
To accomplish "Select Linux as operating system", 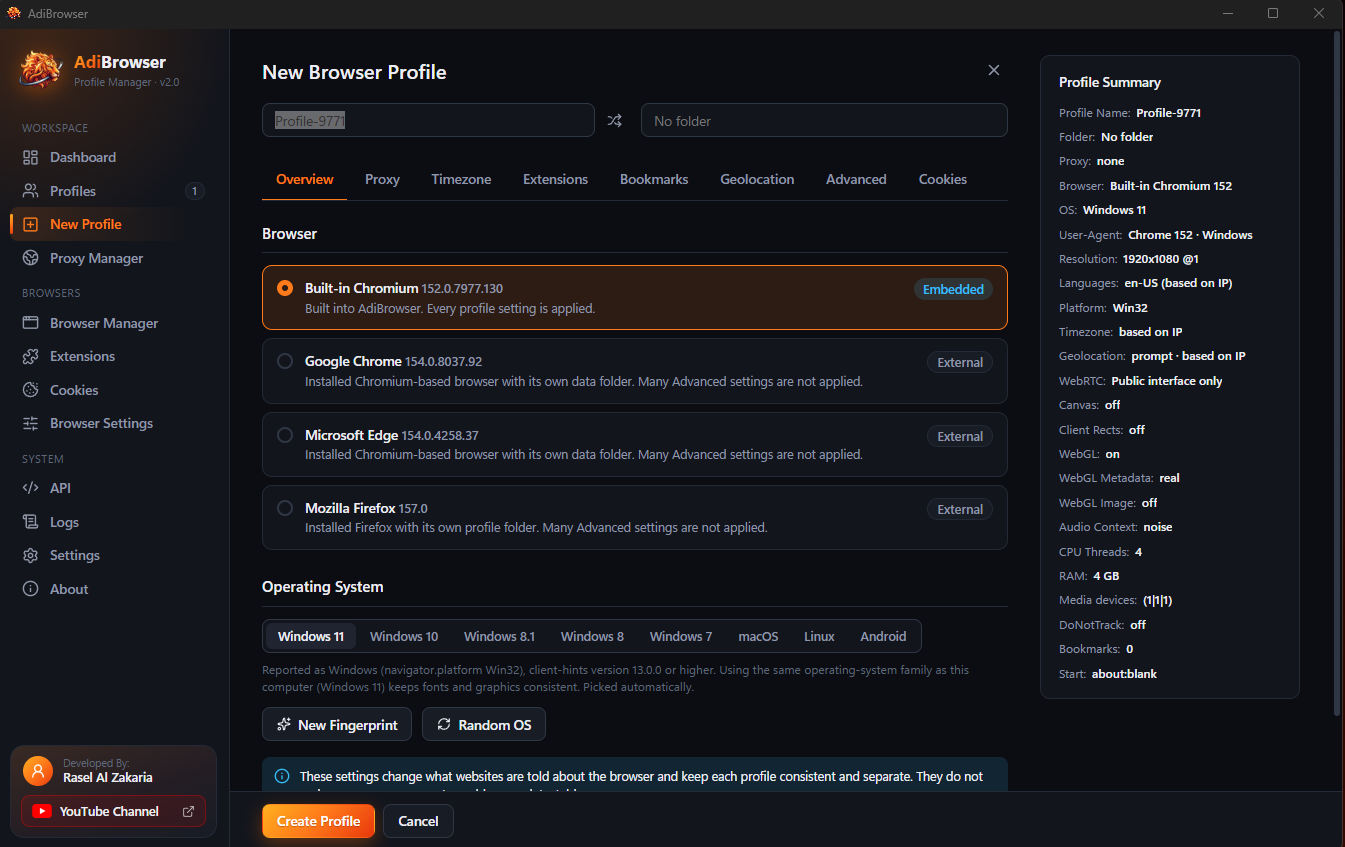I will [x=819, y=636].
